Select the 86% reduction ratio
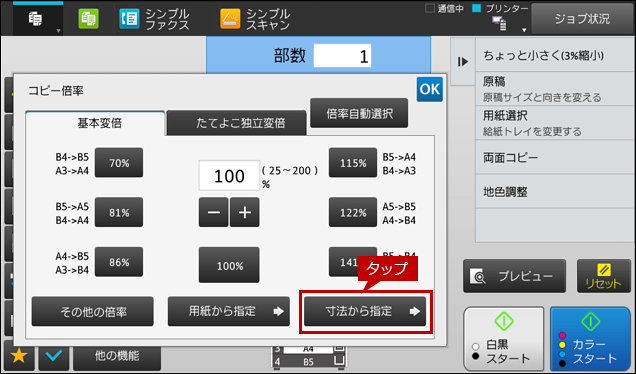This screenshot has height=374, width=636. tap(119, 262)
